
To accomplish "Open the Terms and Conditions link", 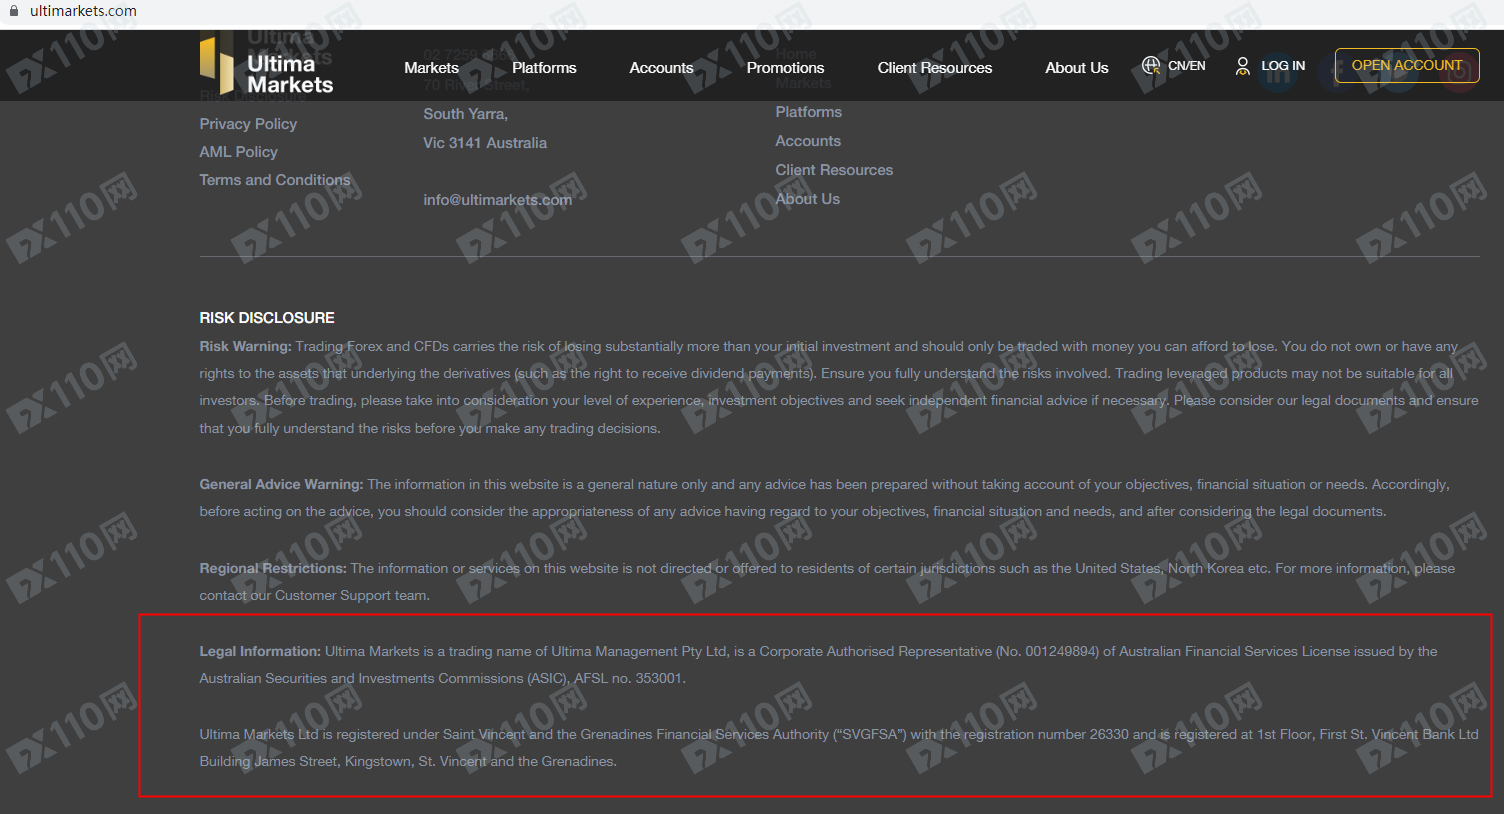I will coord(275,180).
